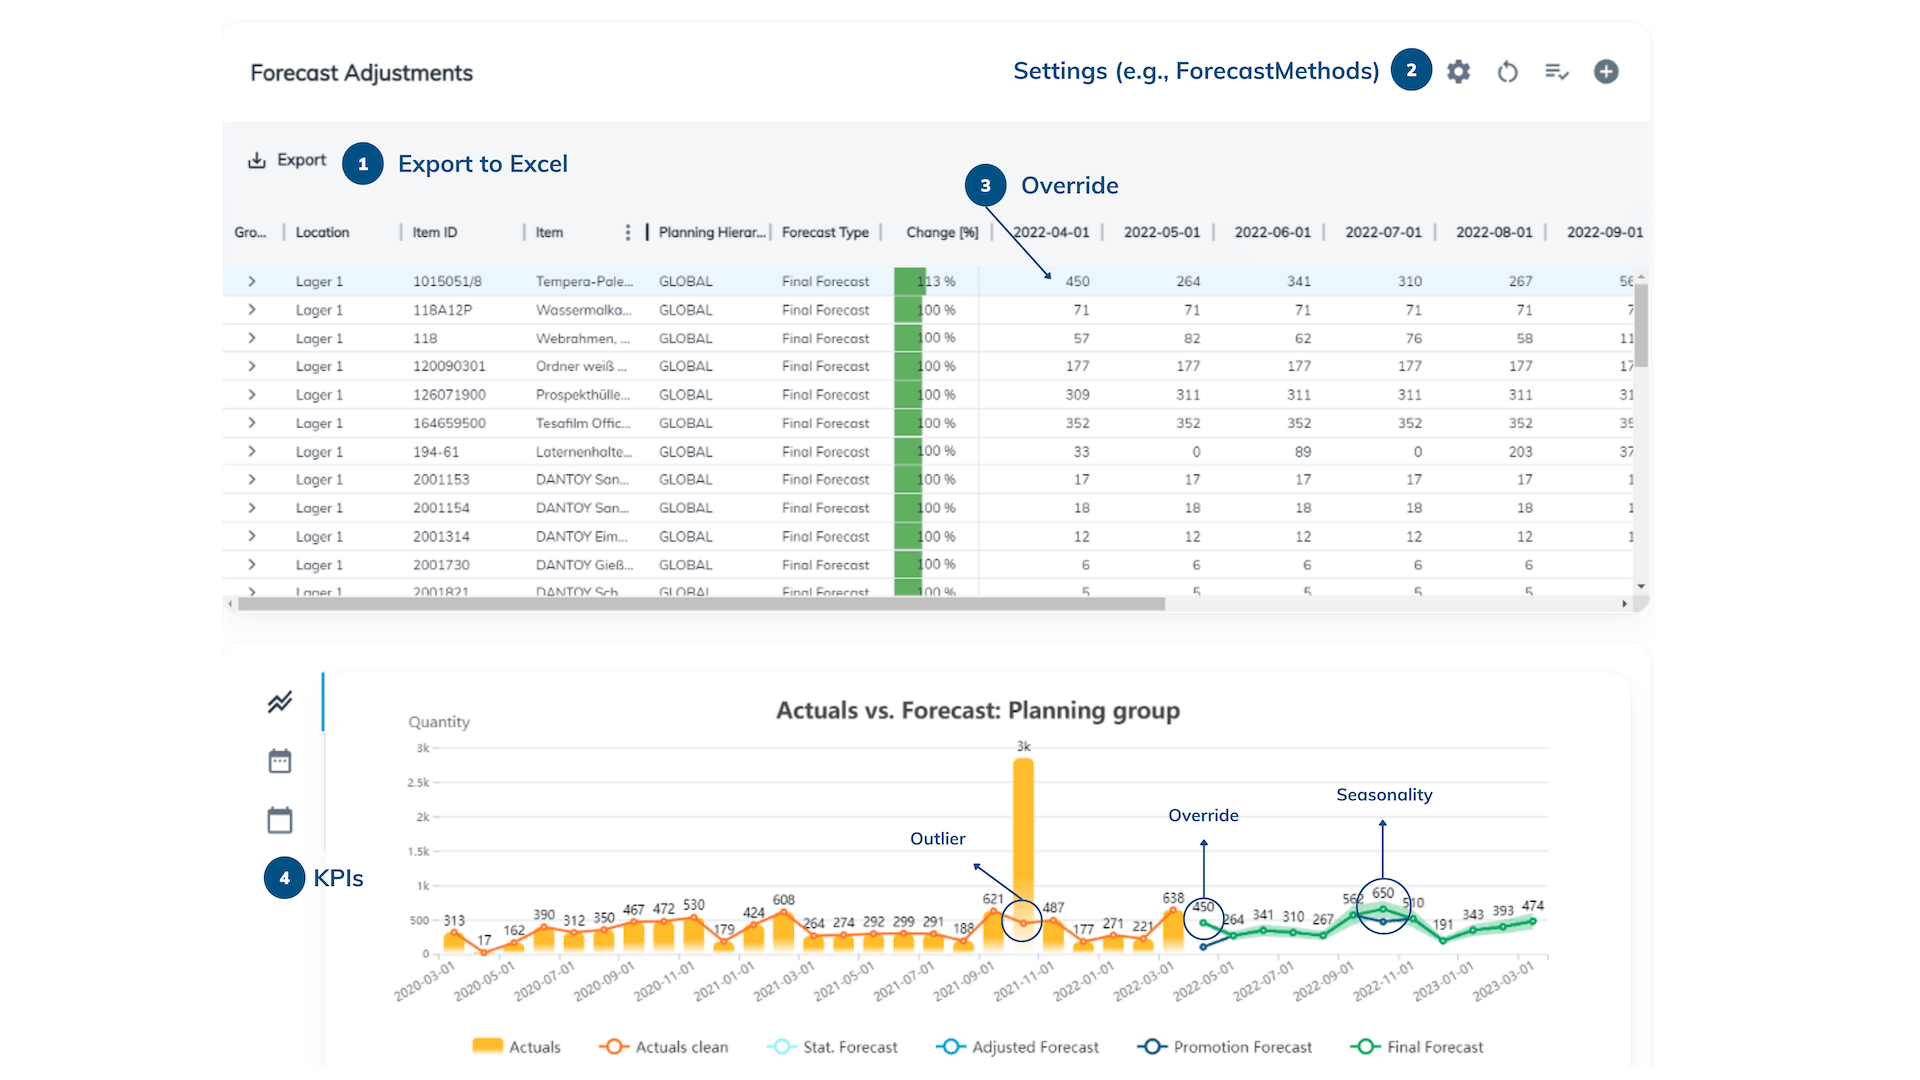Sort by Location column header
The image size is (1920, 1080).
(x=322, y=233)
